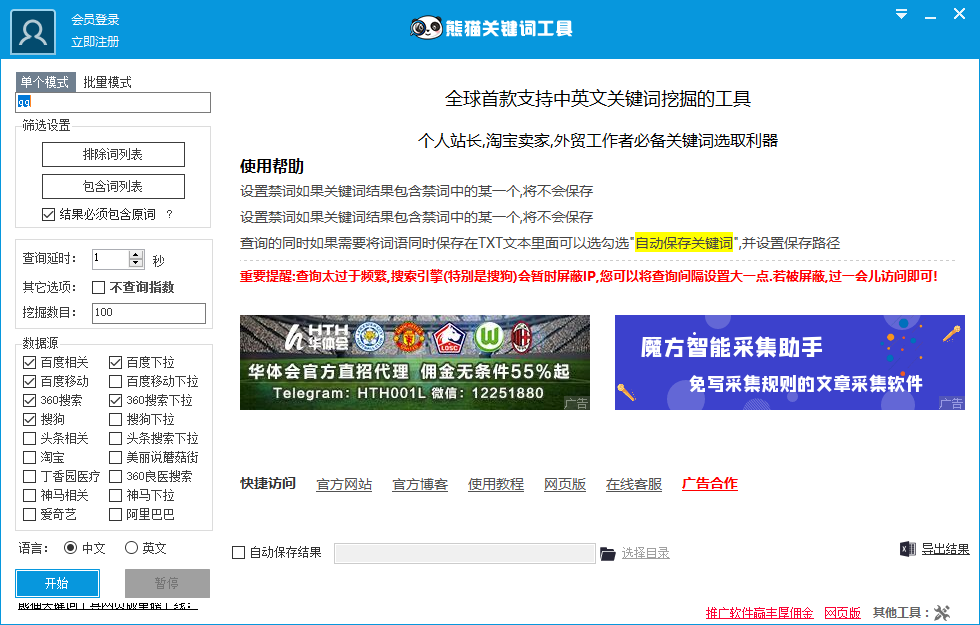Click the 查询延时 value field

111,258
